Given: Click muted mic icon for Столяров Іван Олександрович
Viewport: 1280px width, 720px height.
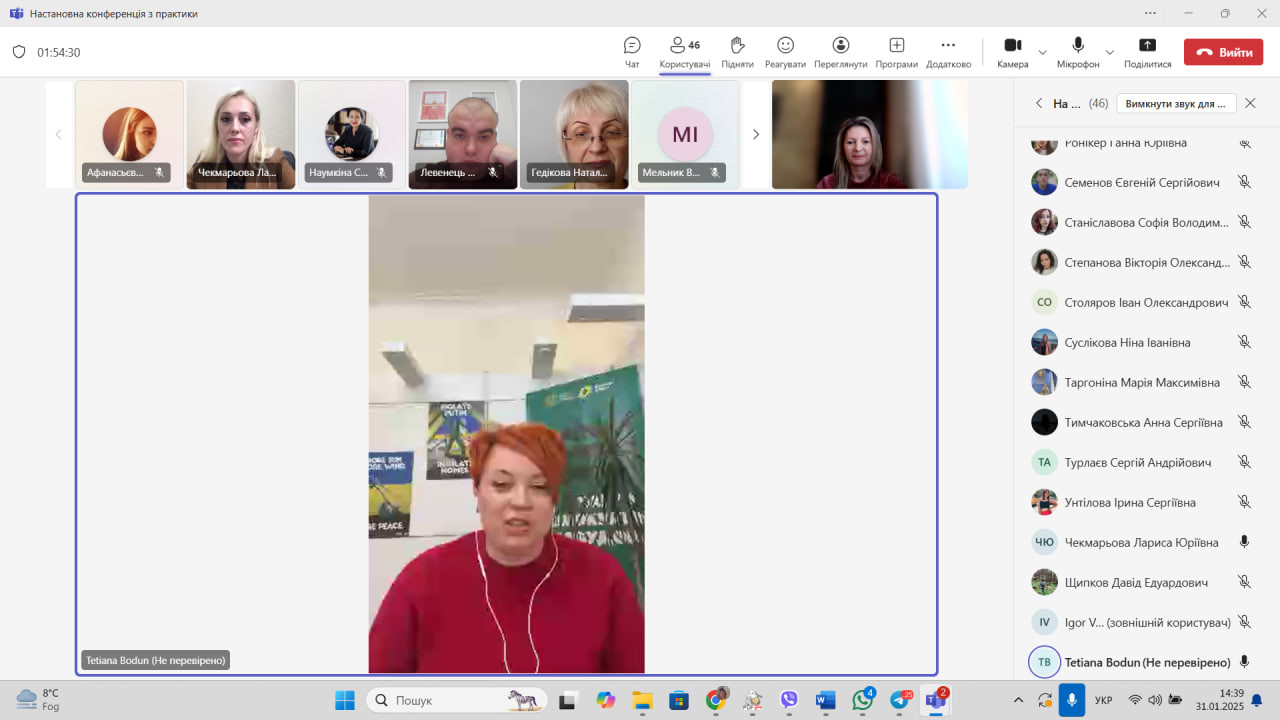Looking at the screenshot, I should click(1244, 302).
